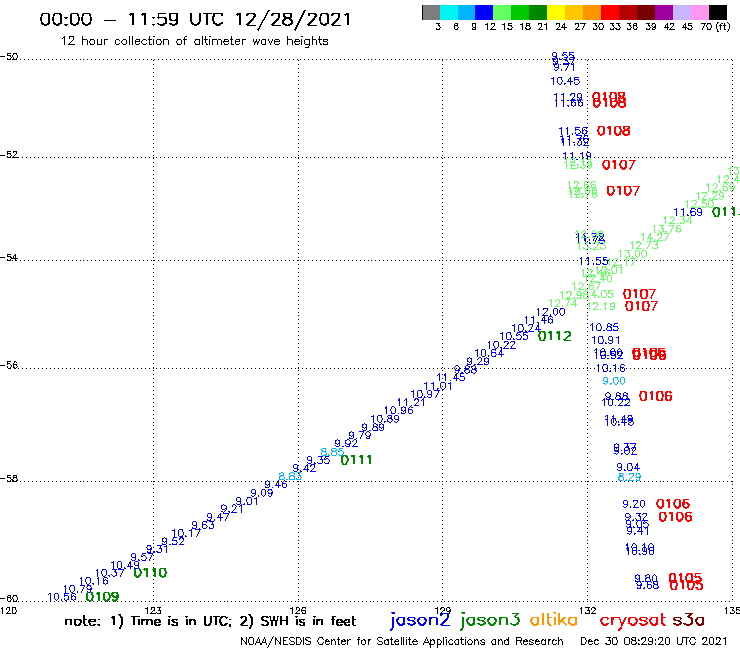Click the NOAA/NESDIS Center credit line

coord(402,642)
